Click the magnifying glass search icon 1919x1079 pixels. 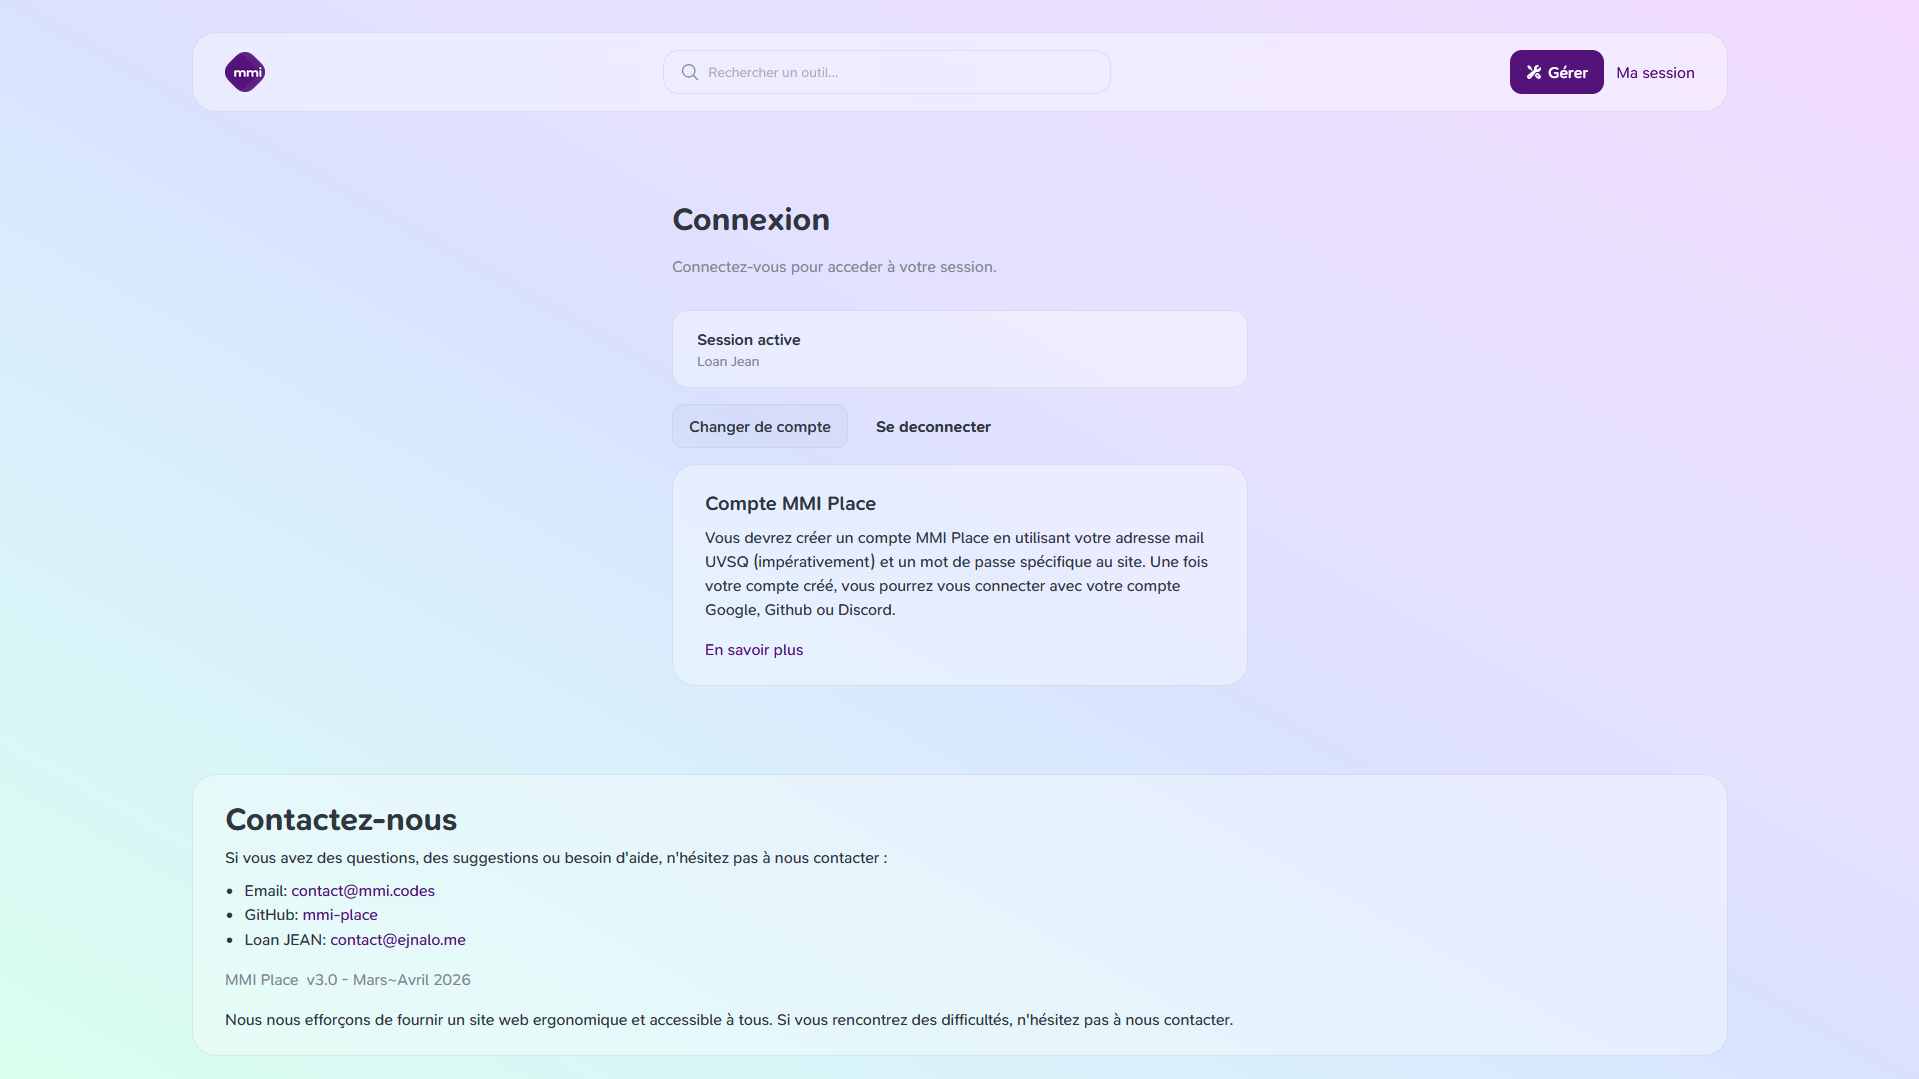pyautogui.click(x=690, y=72)
